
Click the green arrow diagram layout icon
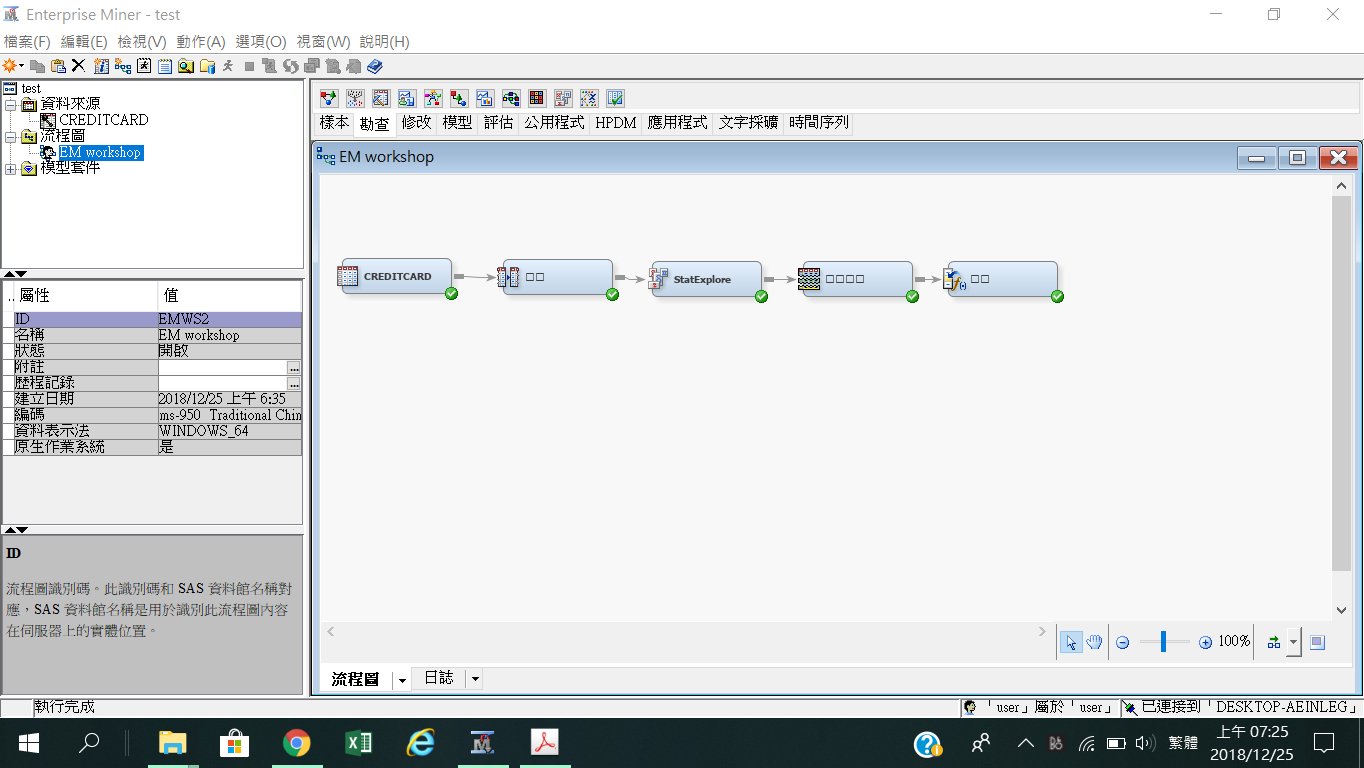pos(1273,642)
